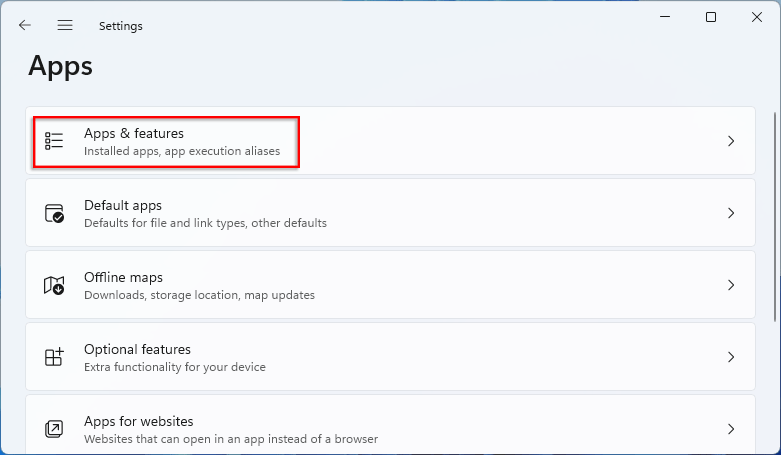Screen dimensions: 781x455
Task: Click 'Defaults for file and link types' text
Action: pos(165,223)
